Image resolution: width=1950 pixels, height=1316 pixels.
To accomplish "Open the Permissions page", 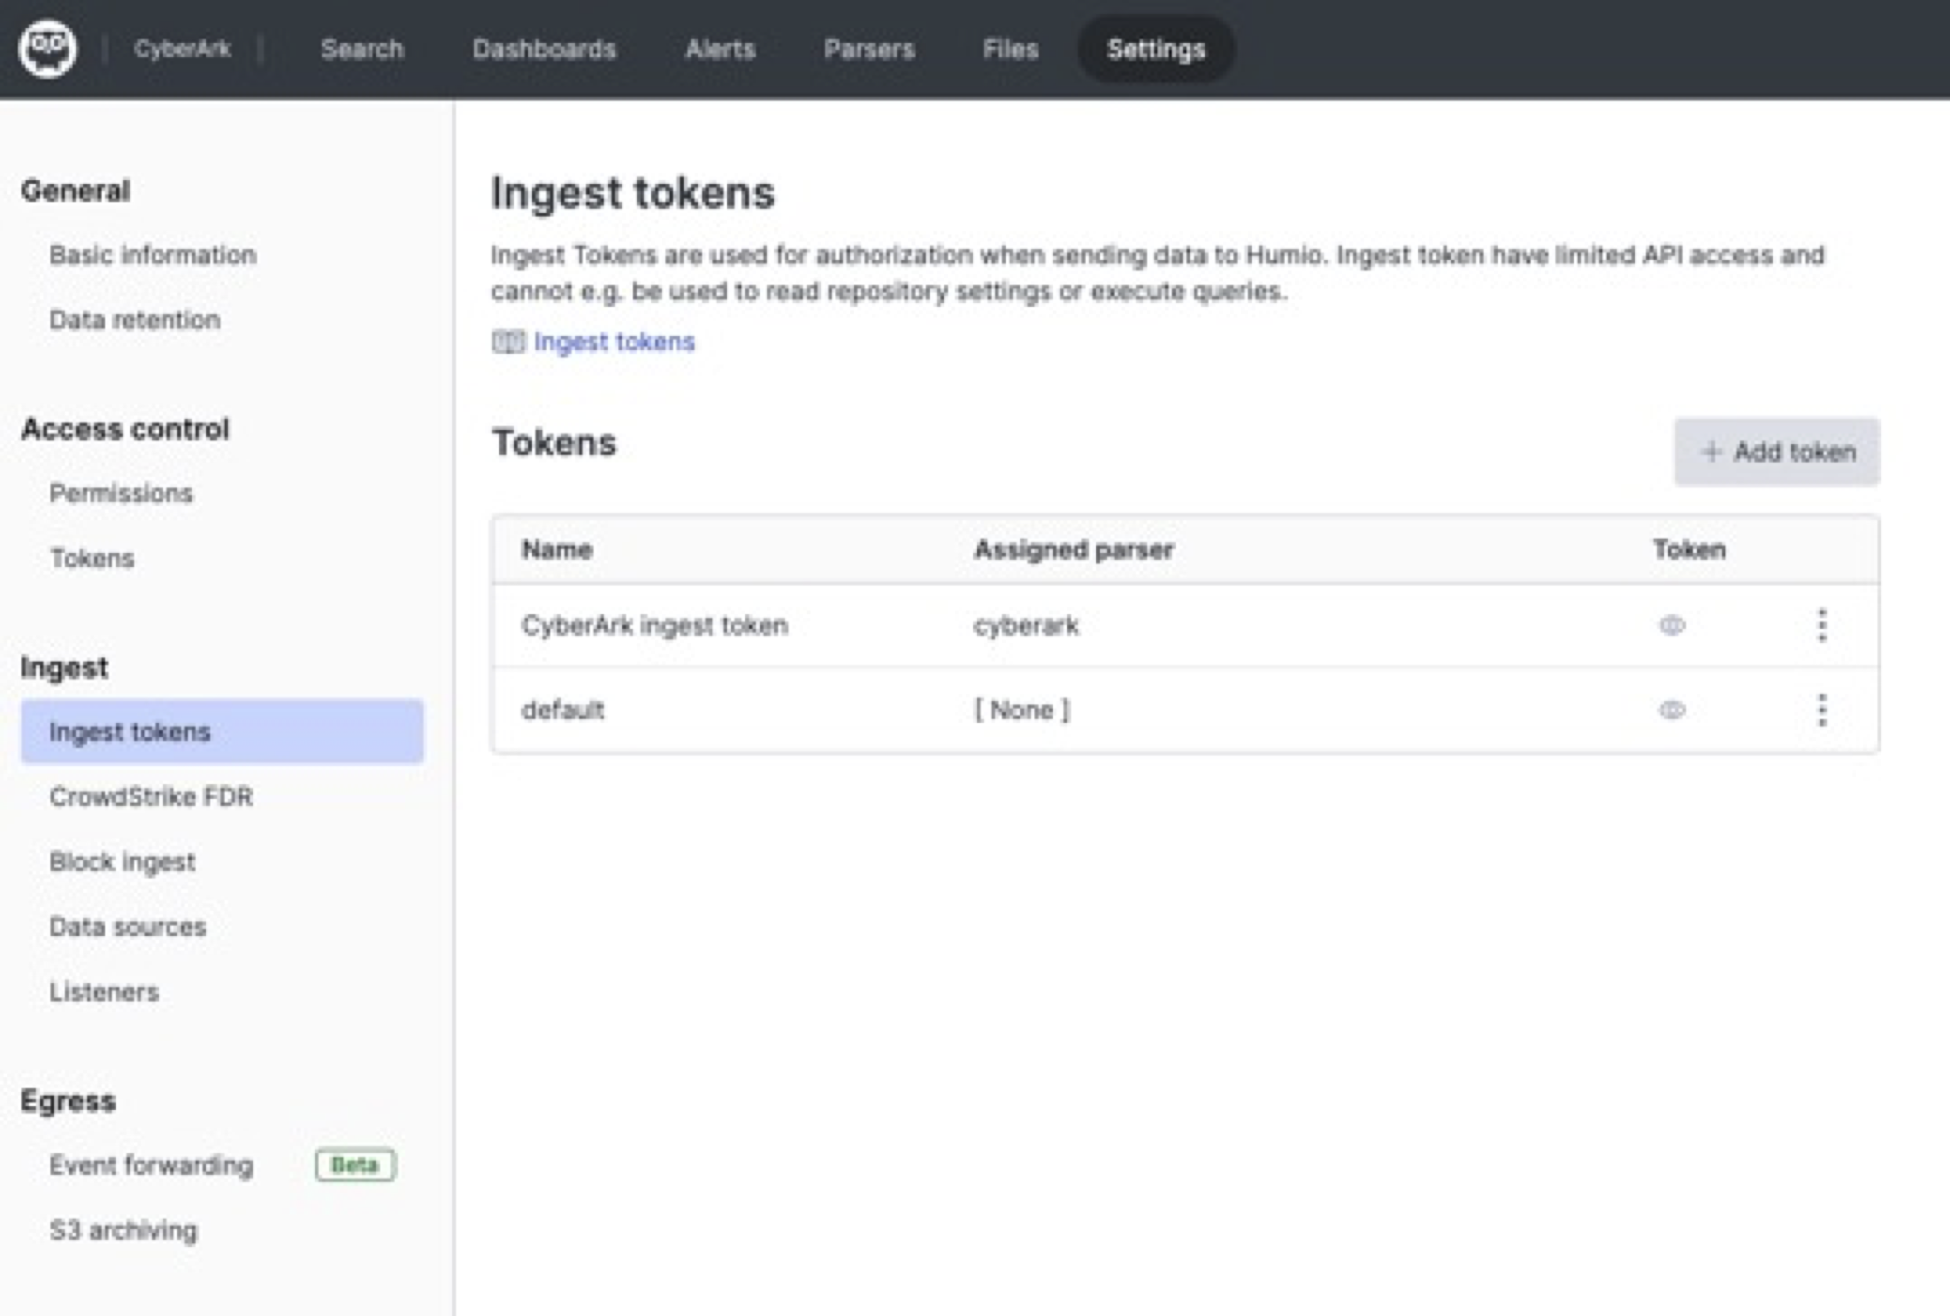I will click(x=121, y=494).
